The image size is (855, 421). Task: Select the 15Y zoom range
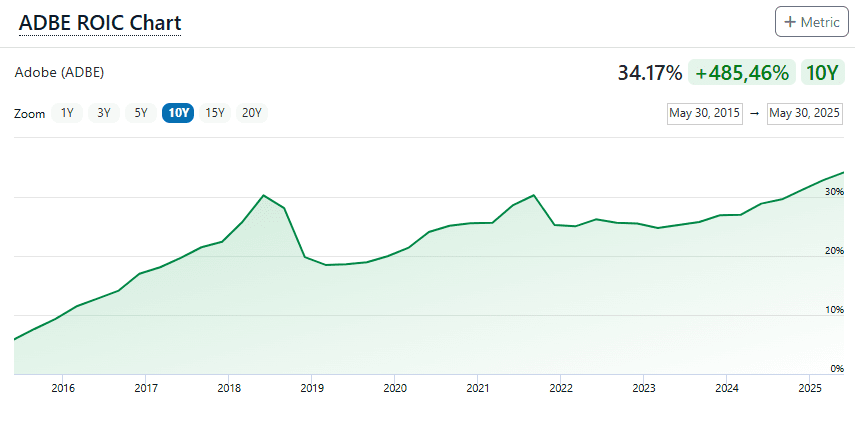pos(215,113)
